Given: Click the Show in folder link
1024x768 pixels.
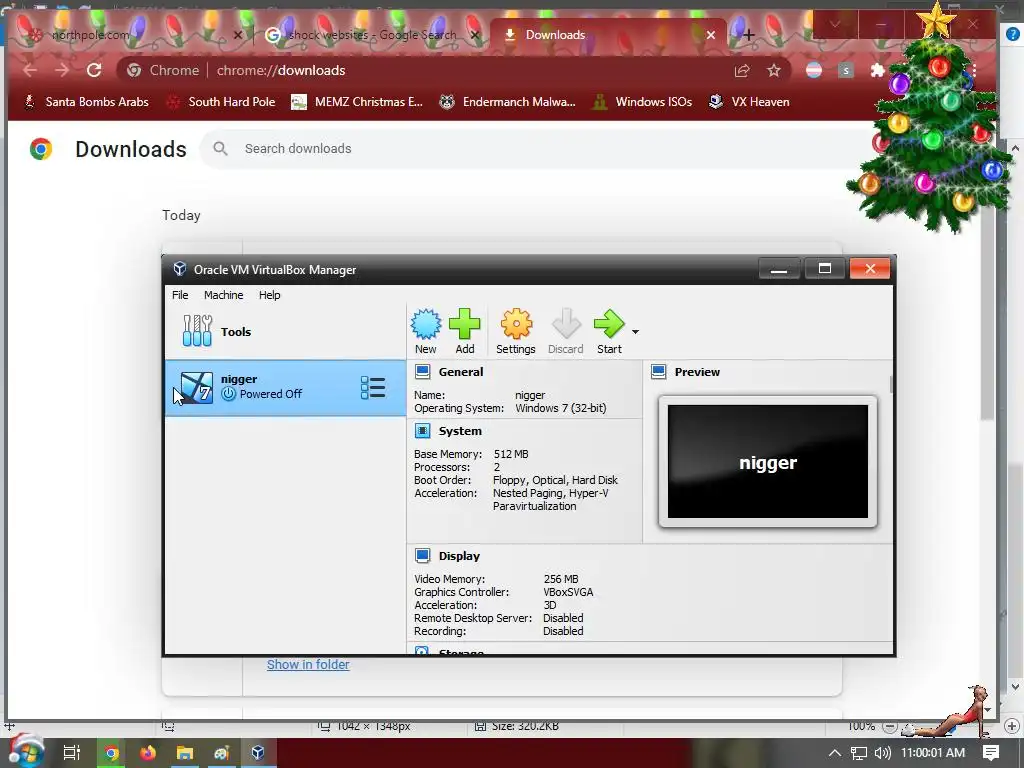Looking at the screenshot, I should (308, 665).
